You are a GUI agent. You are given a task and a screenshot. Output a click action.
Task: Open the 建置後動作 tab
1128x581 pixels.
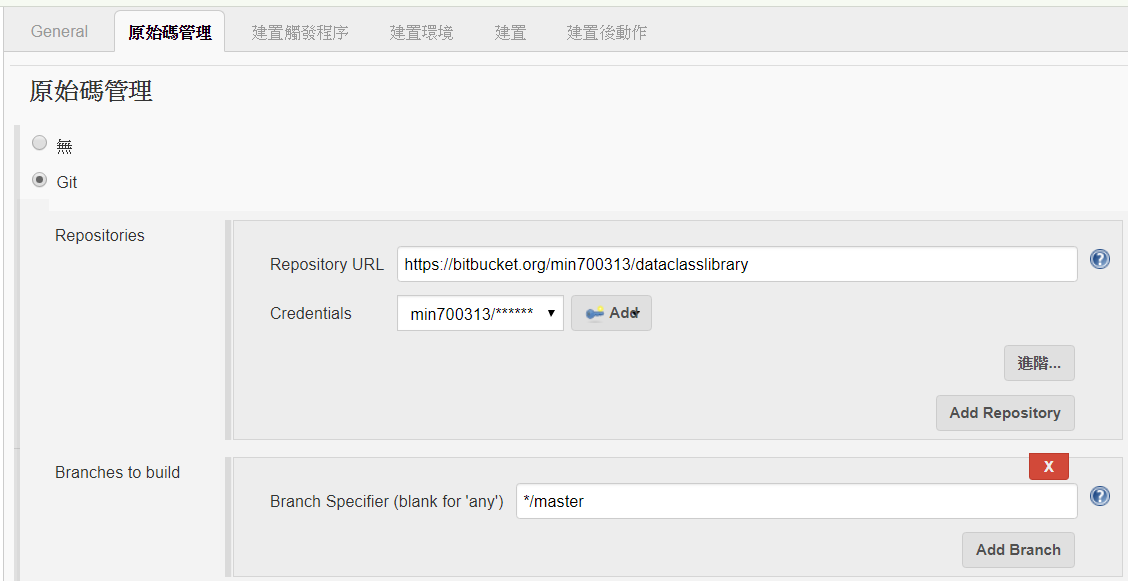pos(606,32)
